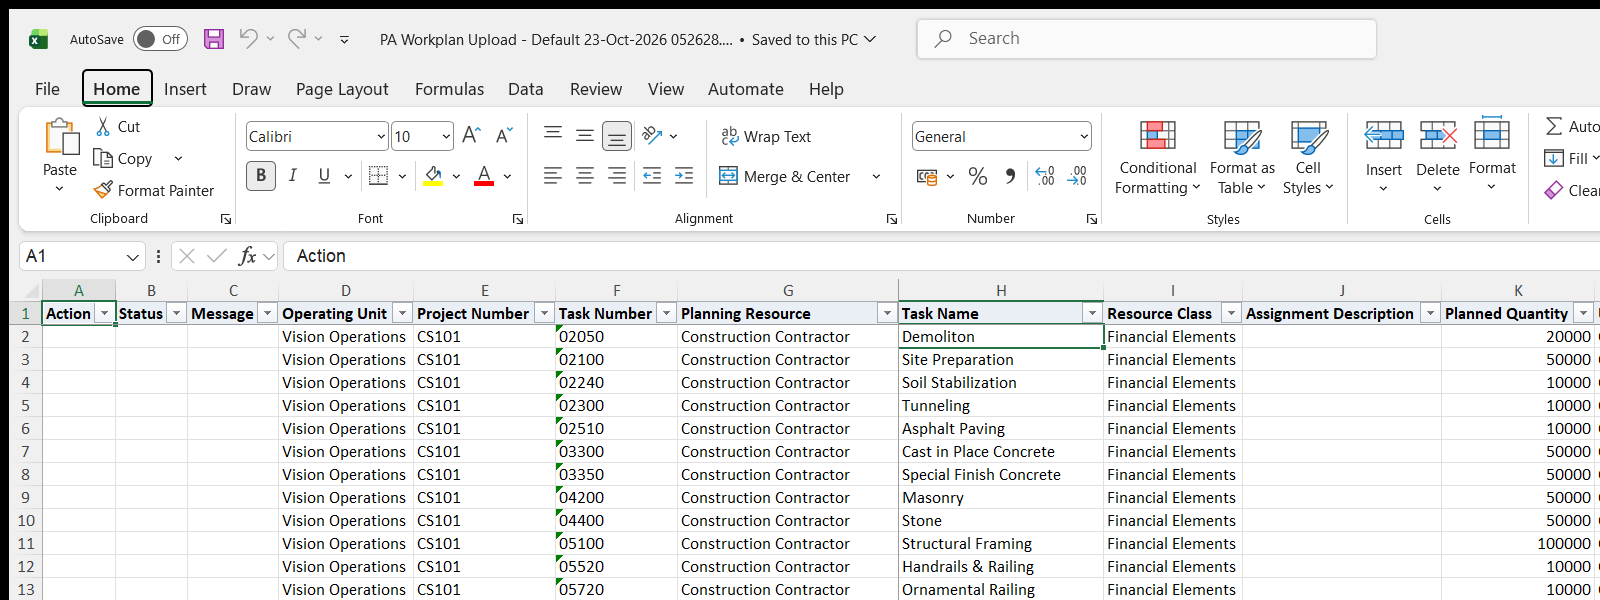
Task: Align text left
Action: pyautogui.click(x=553, y=176)
